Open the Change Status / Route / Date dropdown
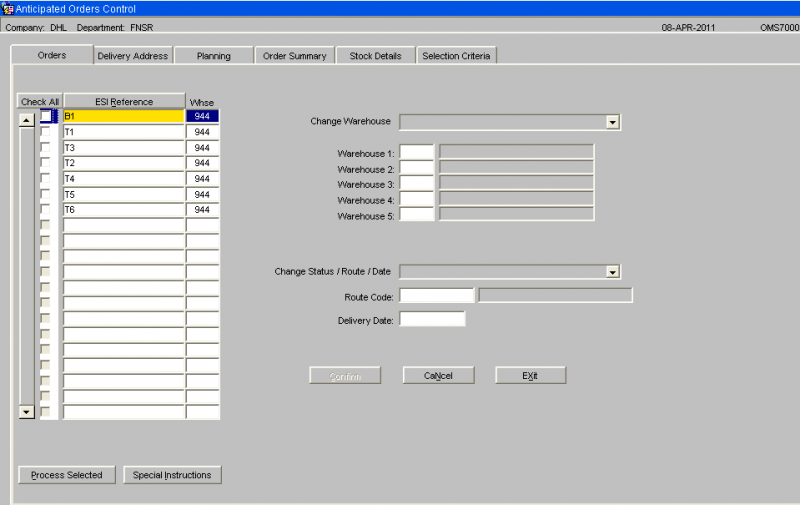800x505 pixels. pyautogui.click(x=612, y=272)
